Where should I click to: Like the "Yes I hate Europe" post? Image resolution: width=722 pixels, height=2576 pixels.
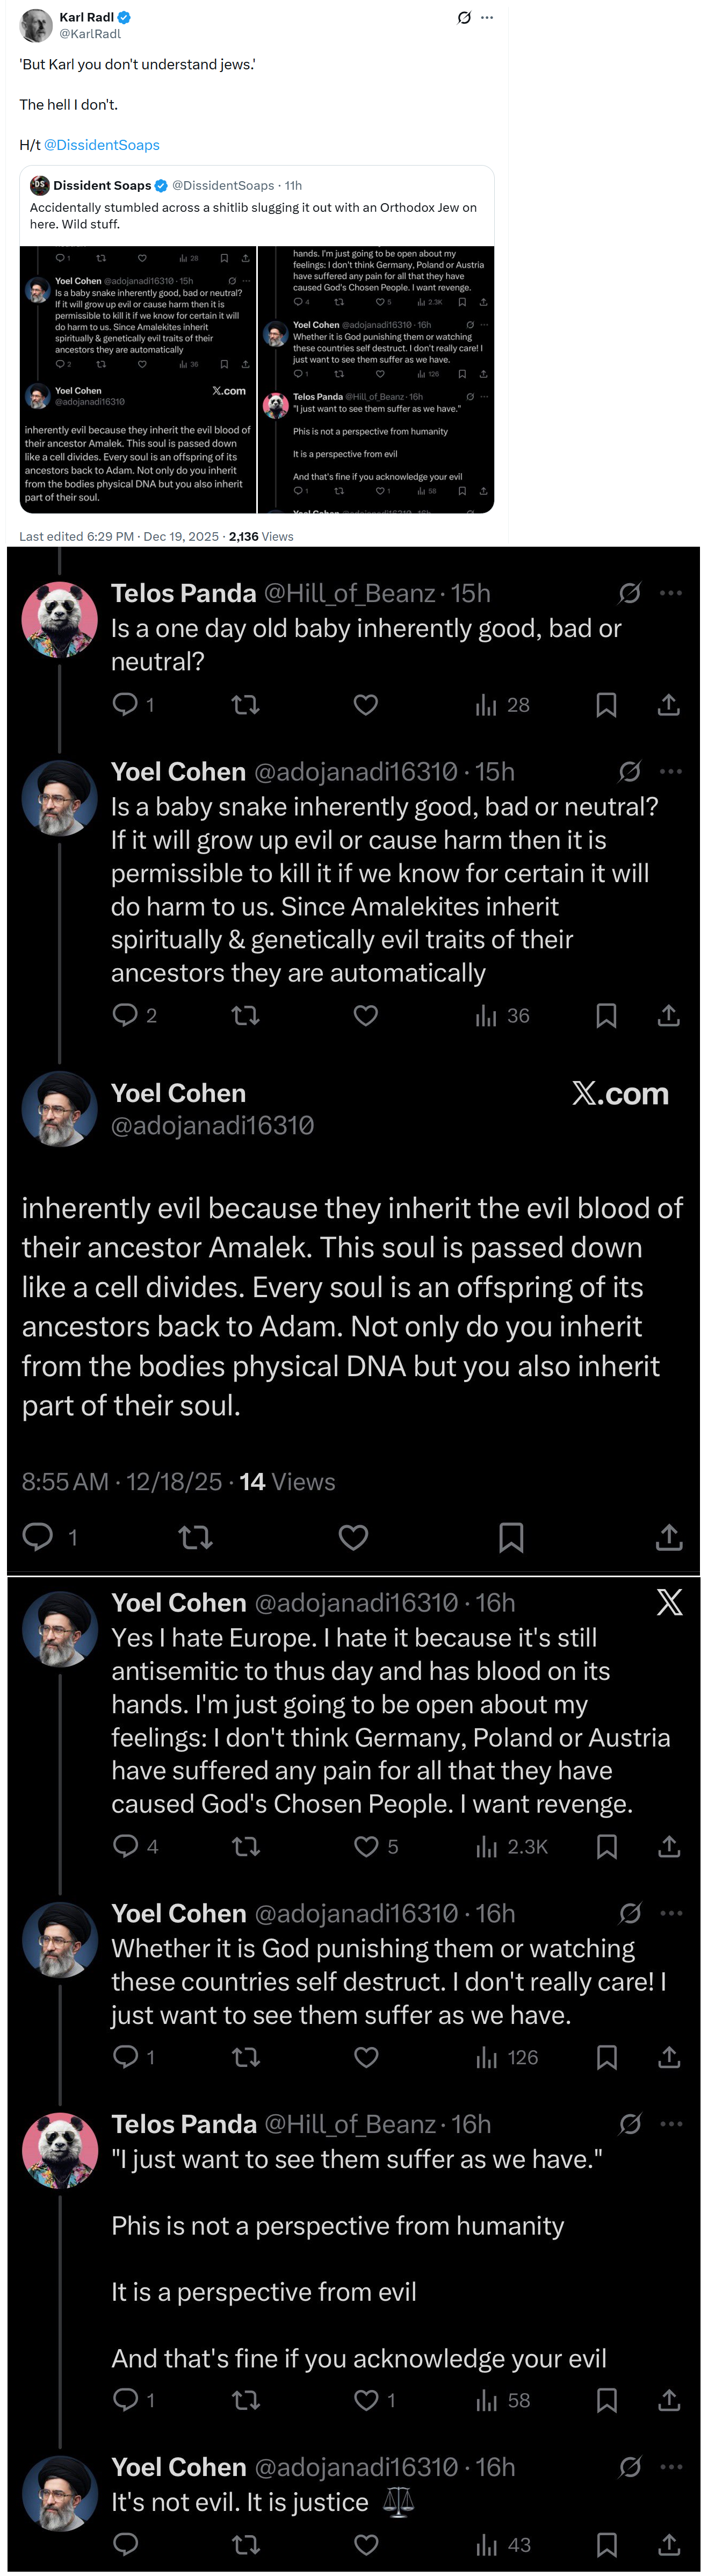[x=367, y=1846]
